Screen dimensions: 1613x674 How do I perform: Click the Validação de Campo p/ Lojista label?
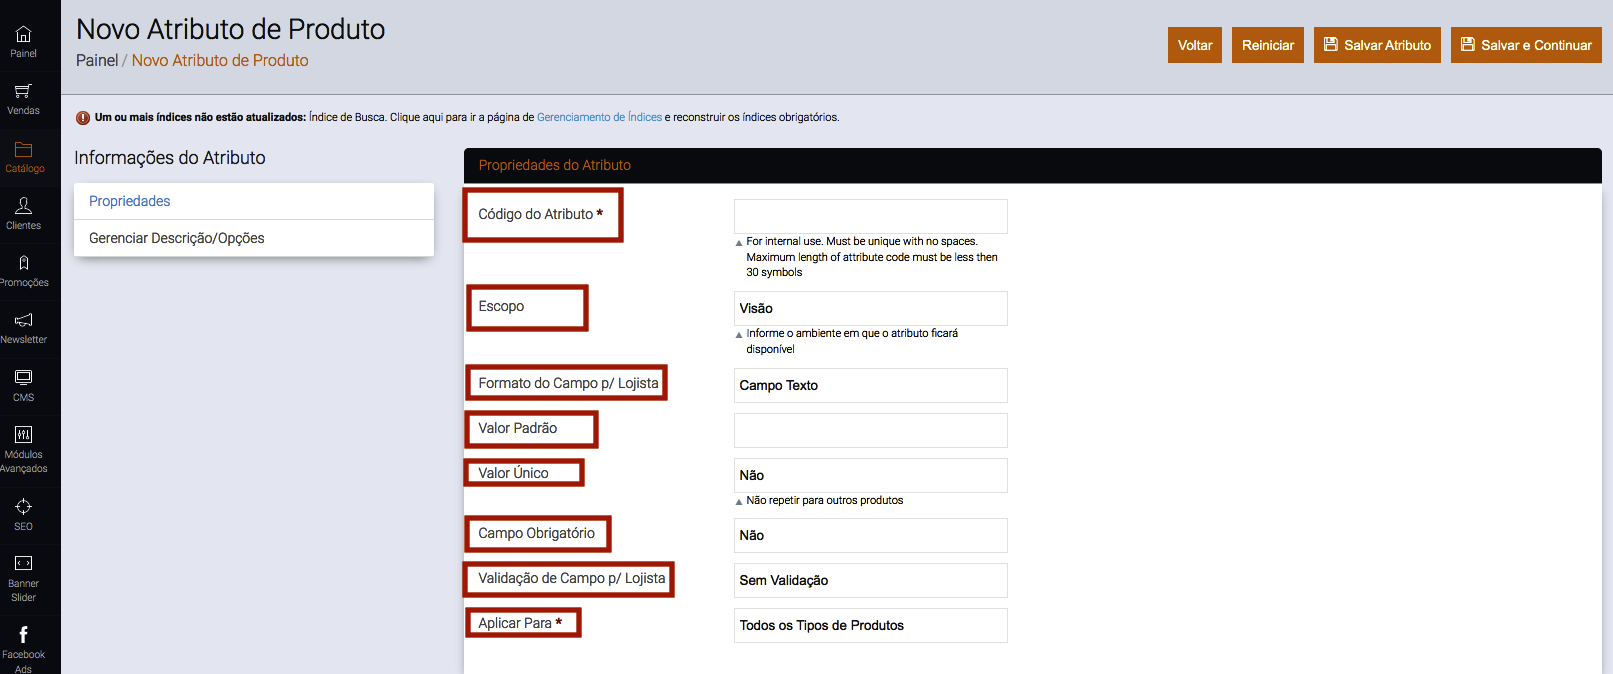tap(571, 578)
